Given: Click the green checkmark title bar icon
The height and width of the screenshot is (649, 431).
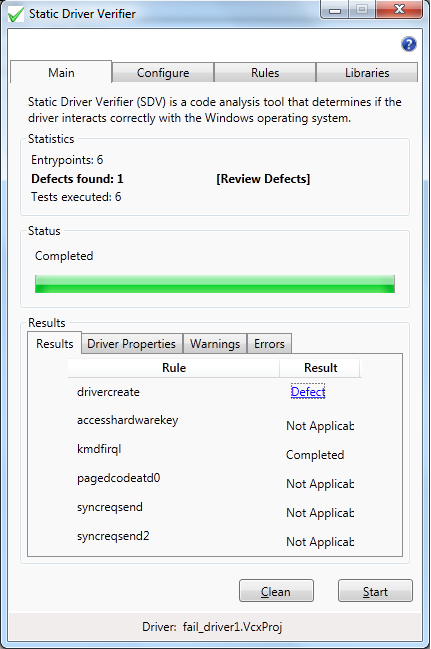Looking at the screenshot, I should [16, 14].
